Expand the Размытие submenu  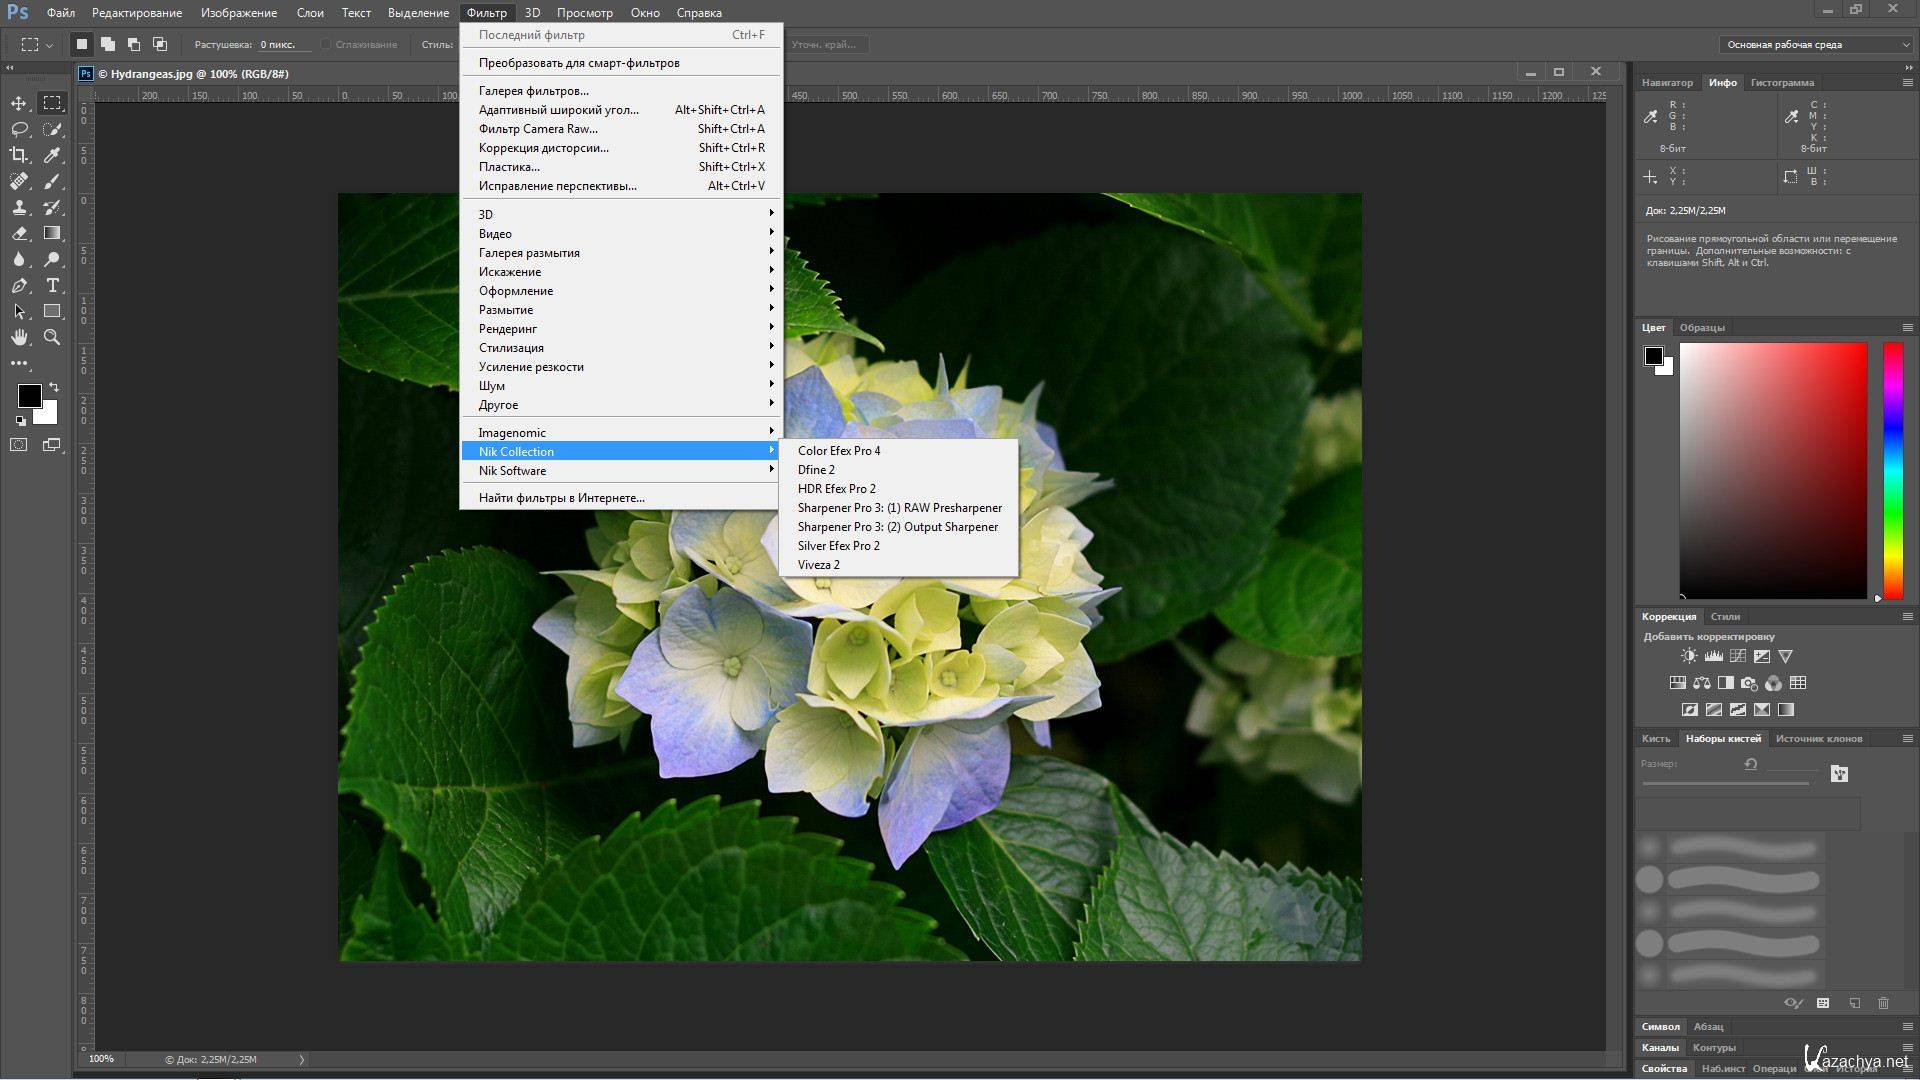coord(620,309)
